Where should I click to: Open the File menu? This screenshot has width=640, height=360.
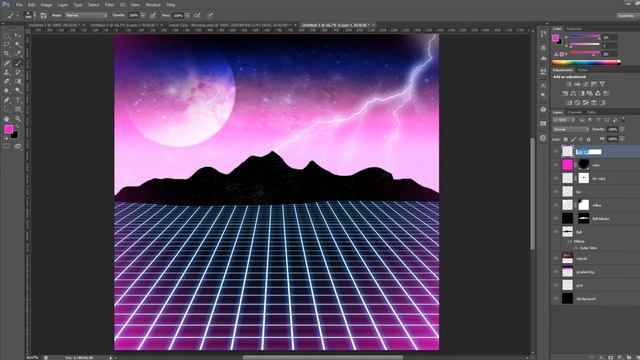click(x=19, y=5)
